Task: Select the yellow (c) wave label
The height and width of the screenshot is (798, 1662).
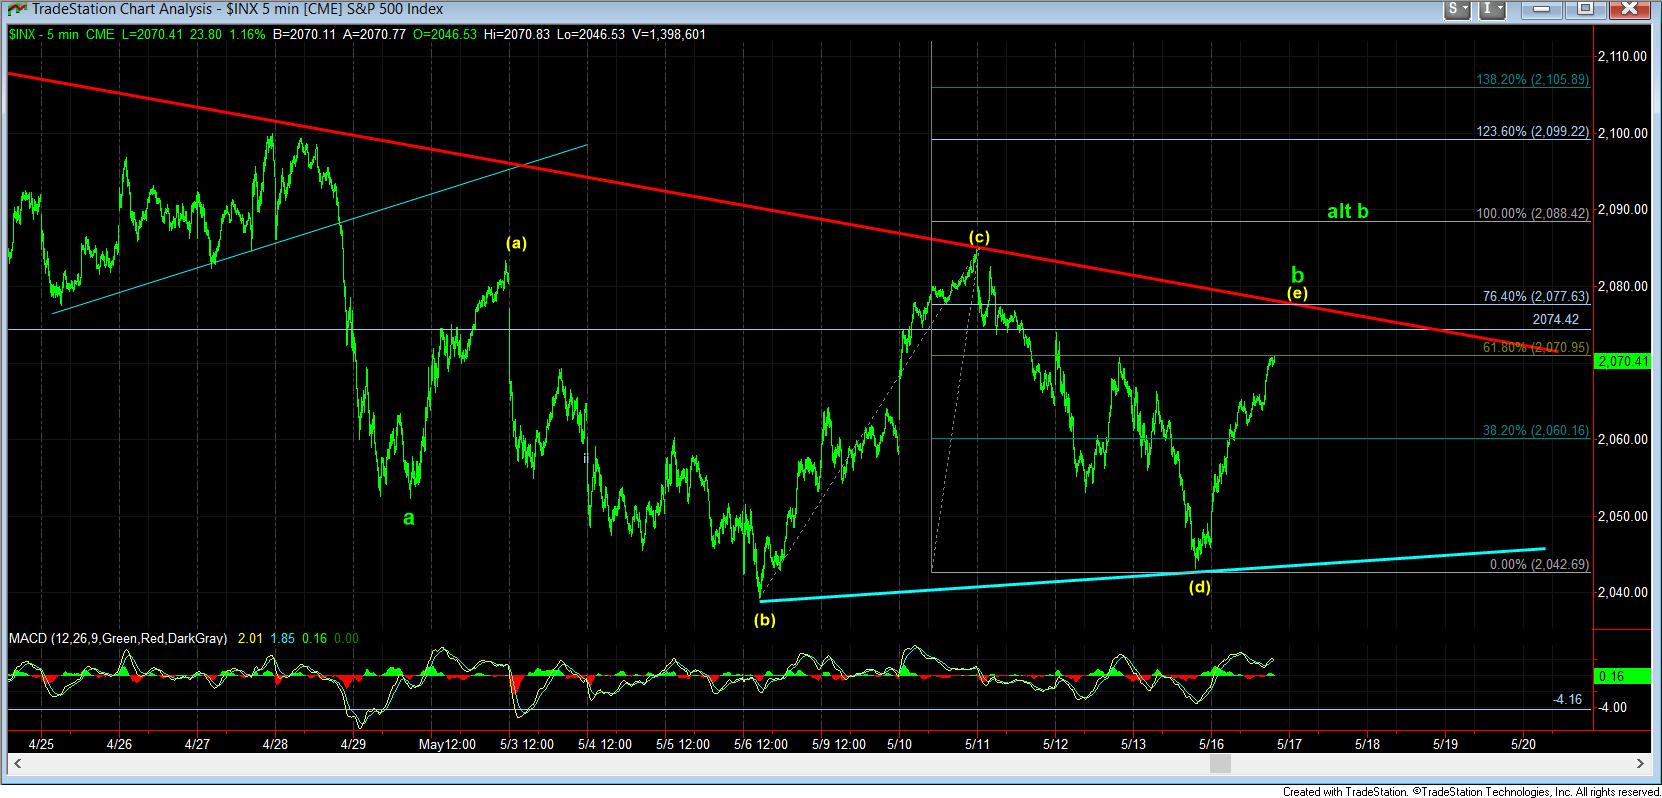Action: coord(979,237)
